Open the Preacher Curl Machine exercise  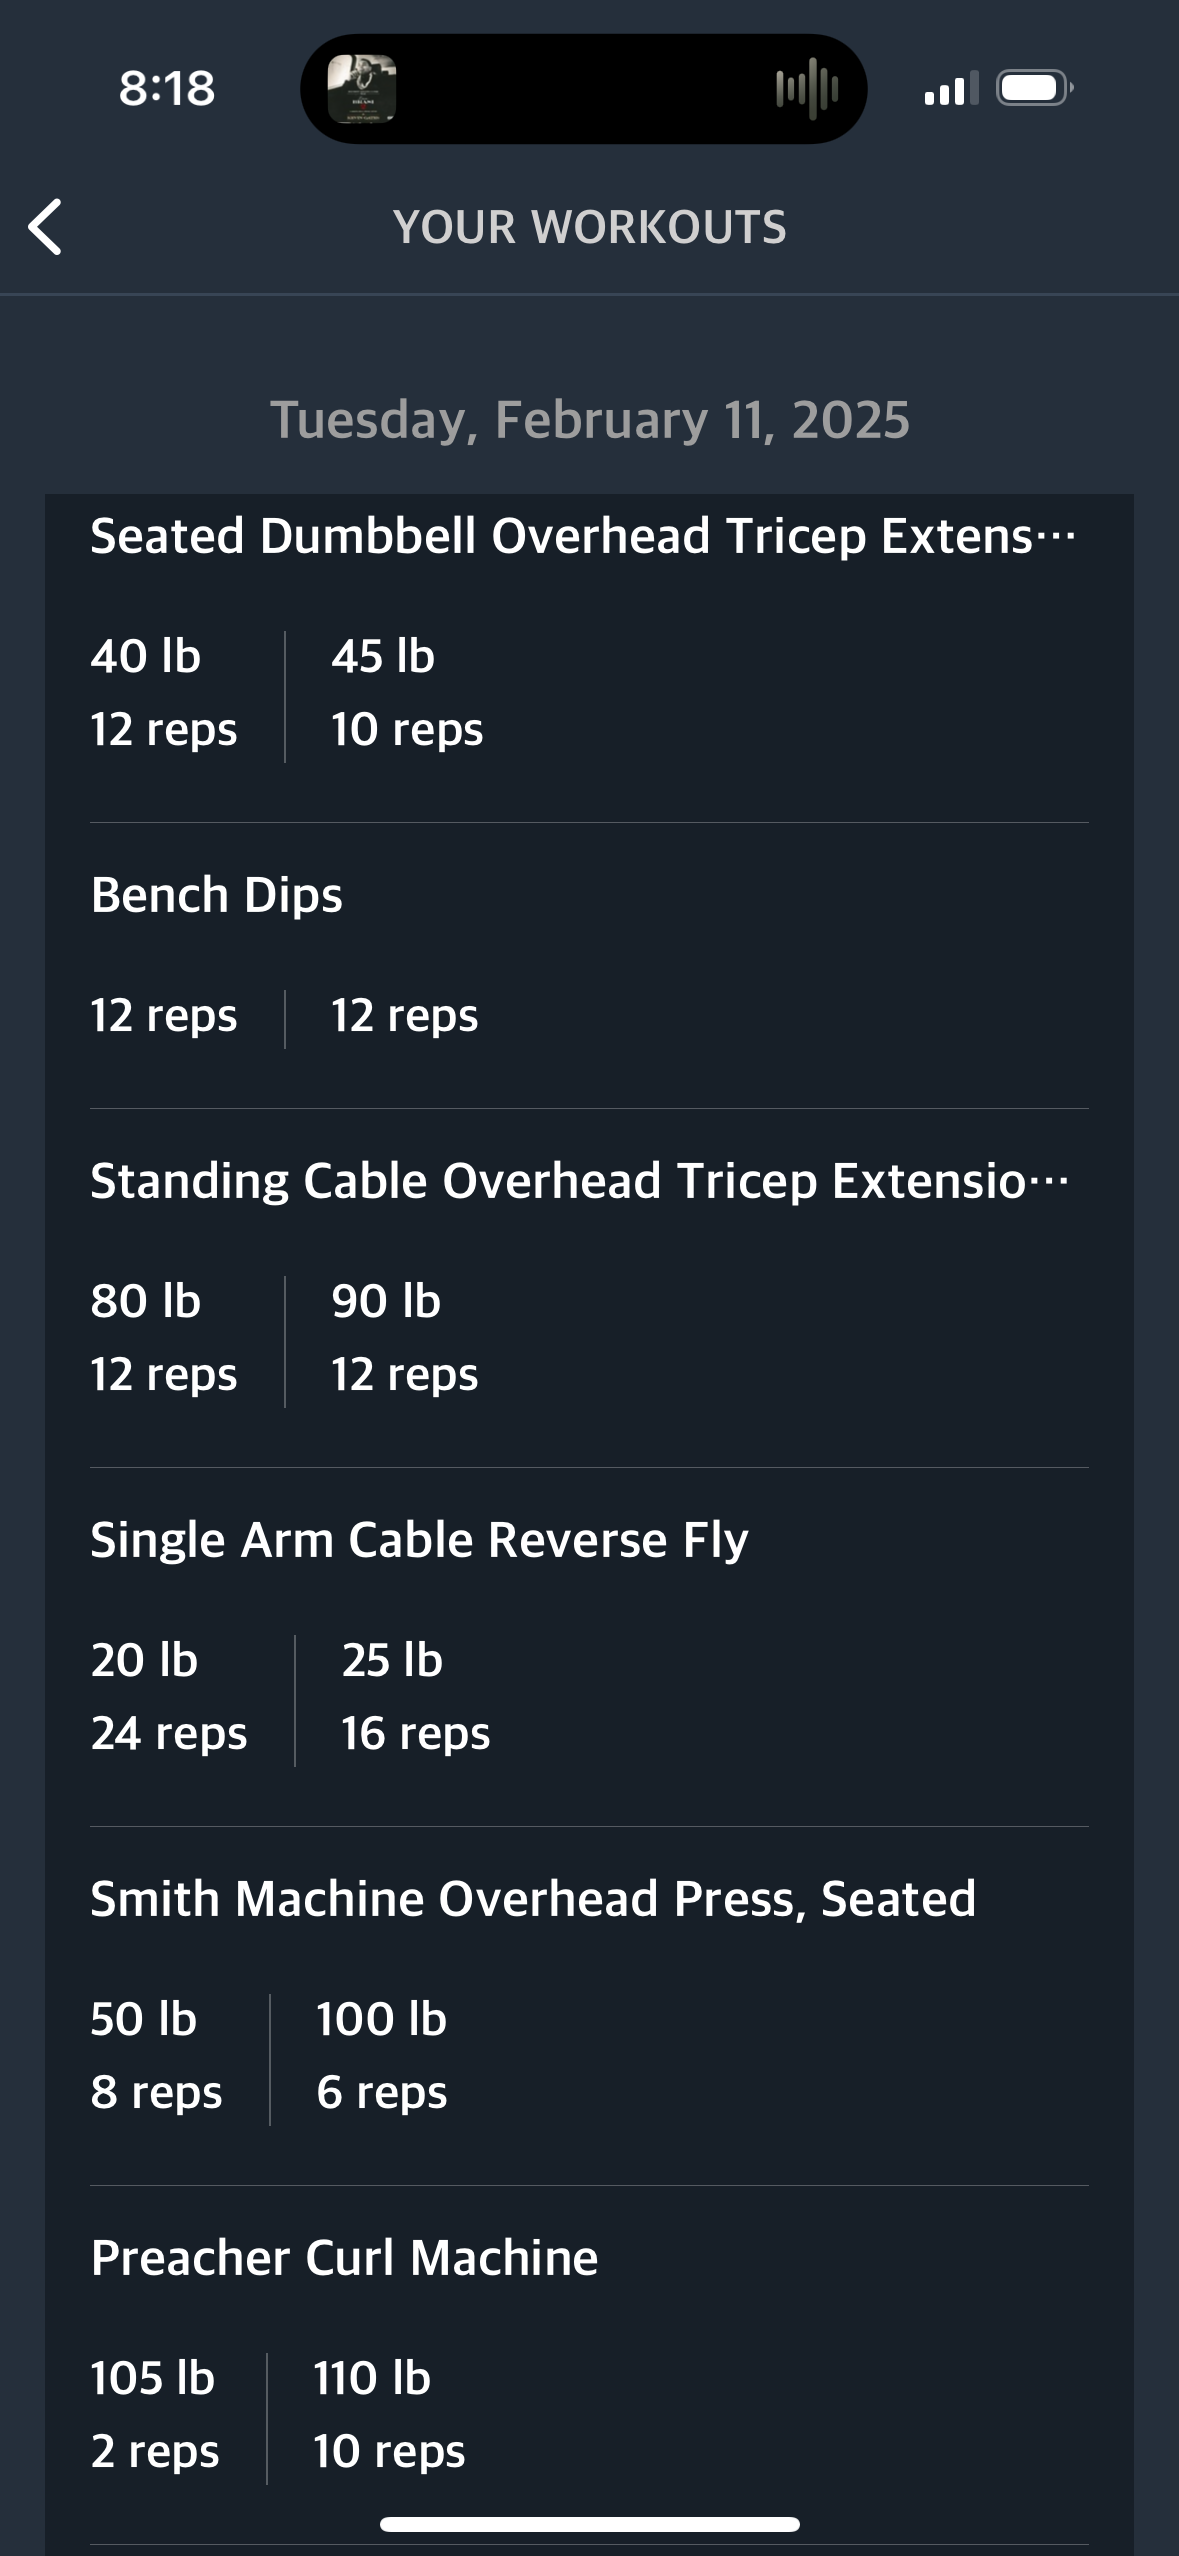[x=344, y=2258]
